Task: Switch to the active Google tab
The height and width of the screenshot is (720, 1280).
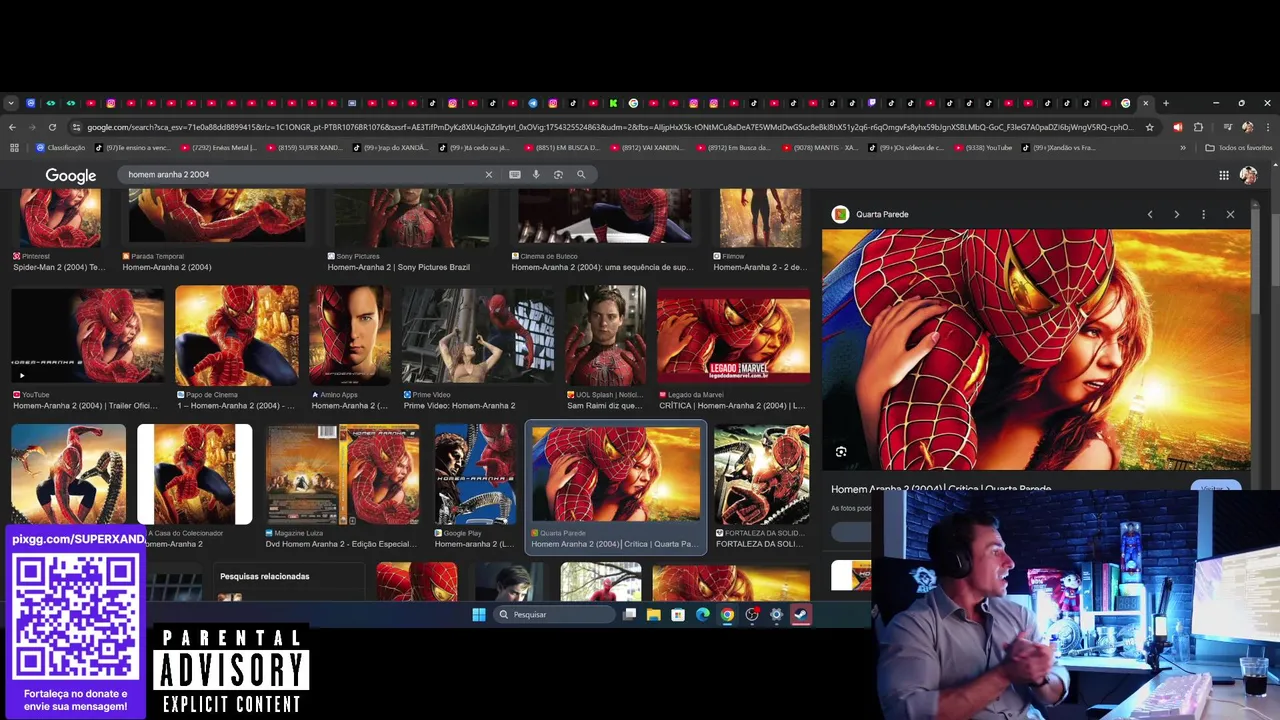Action: pyautogui.click(x=1126, y=103)
